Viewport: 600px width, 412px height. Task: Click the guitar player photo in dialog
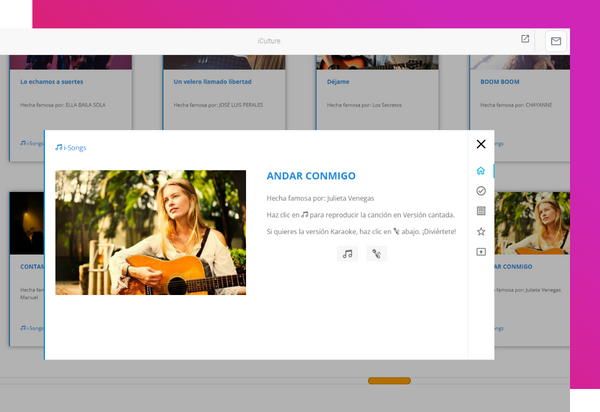[x=150, y=233]
